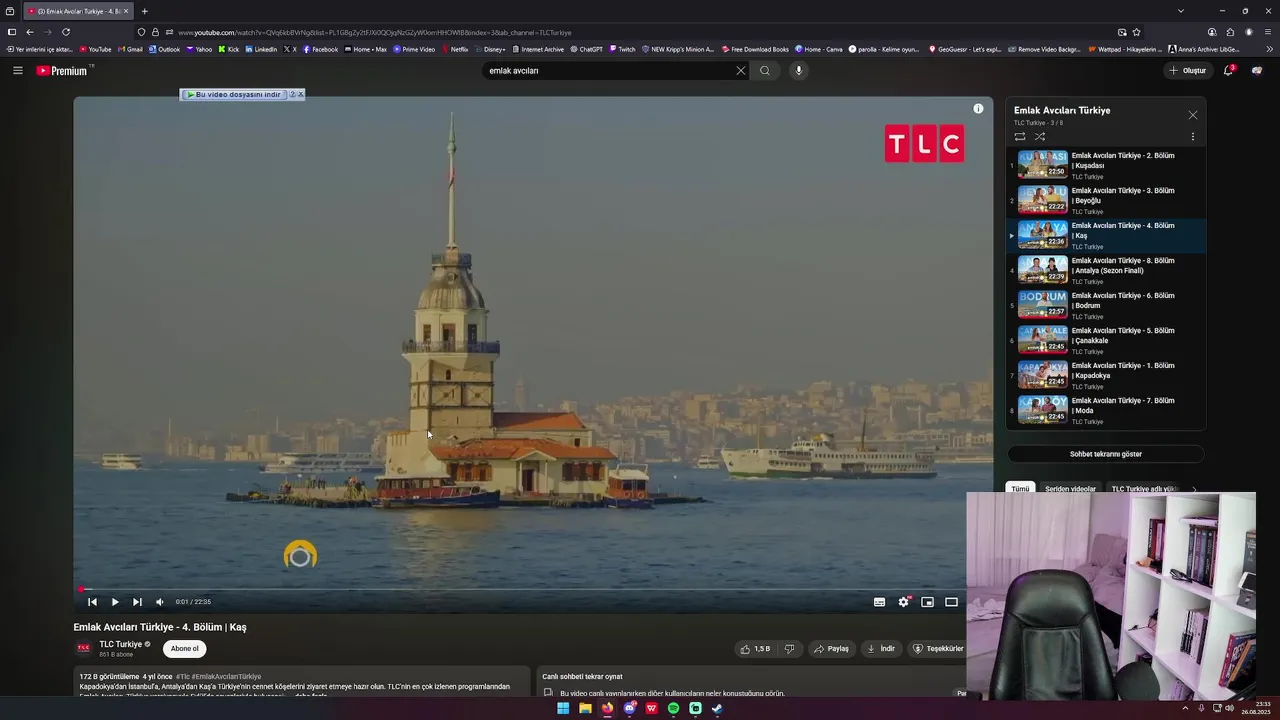Open the player settings gear
Image resolution: width=1280 pixels, height=720 pixels.
click(x=904, y=602)
